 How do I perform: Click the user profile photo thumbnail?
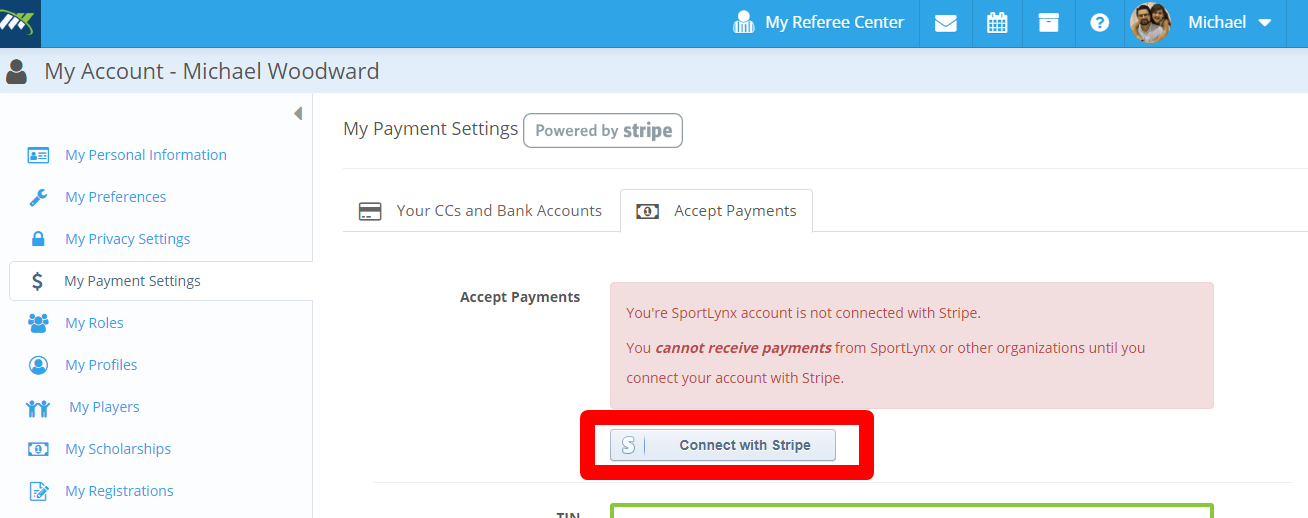[x=1150, y=23]
